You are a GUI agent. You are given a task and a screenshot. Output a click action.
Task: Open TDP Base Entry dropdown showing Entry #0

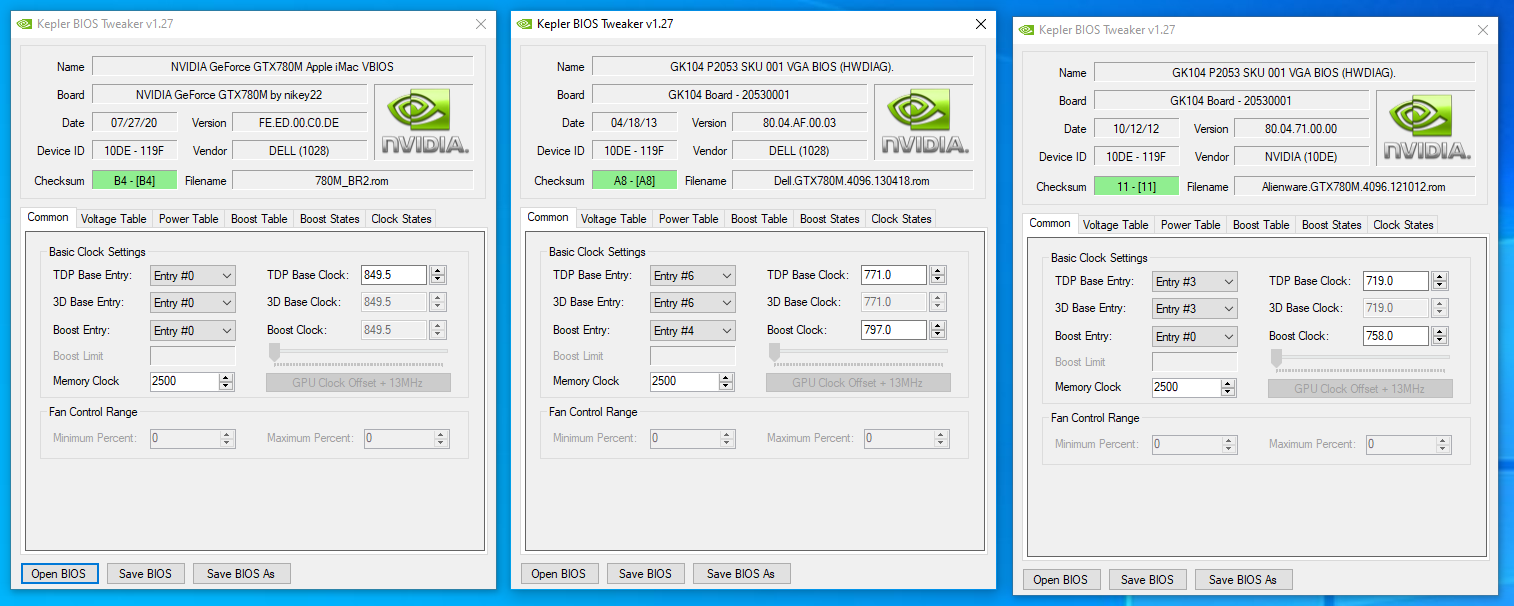pyautogui.click(x=193, y=275)
